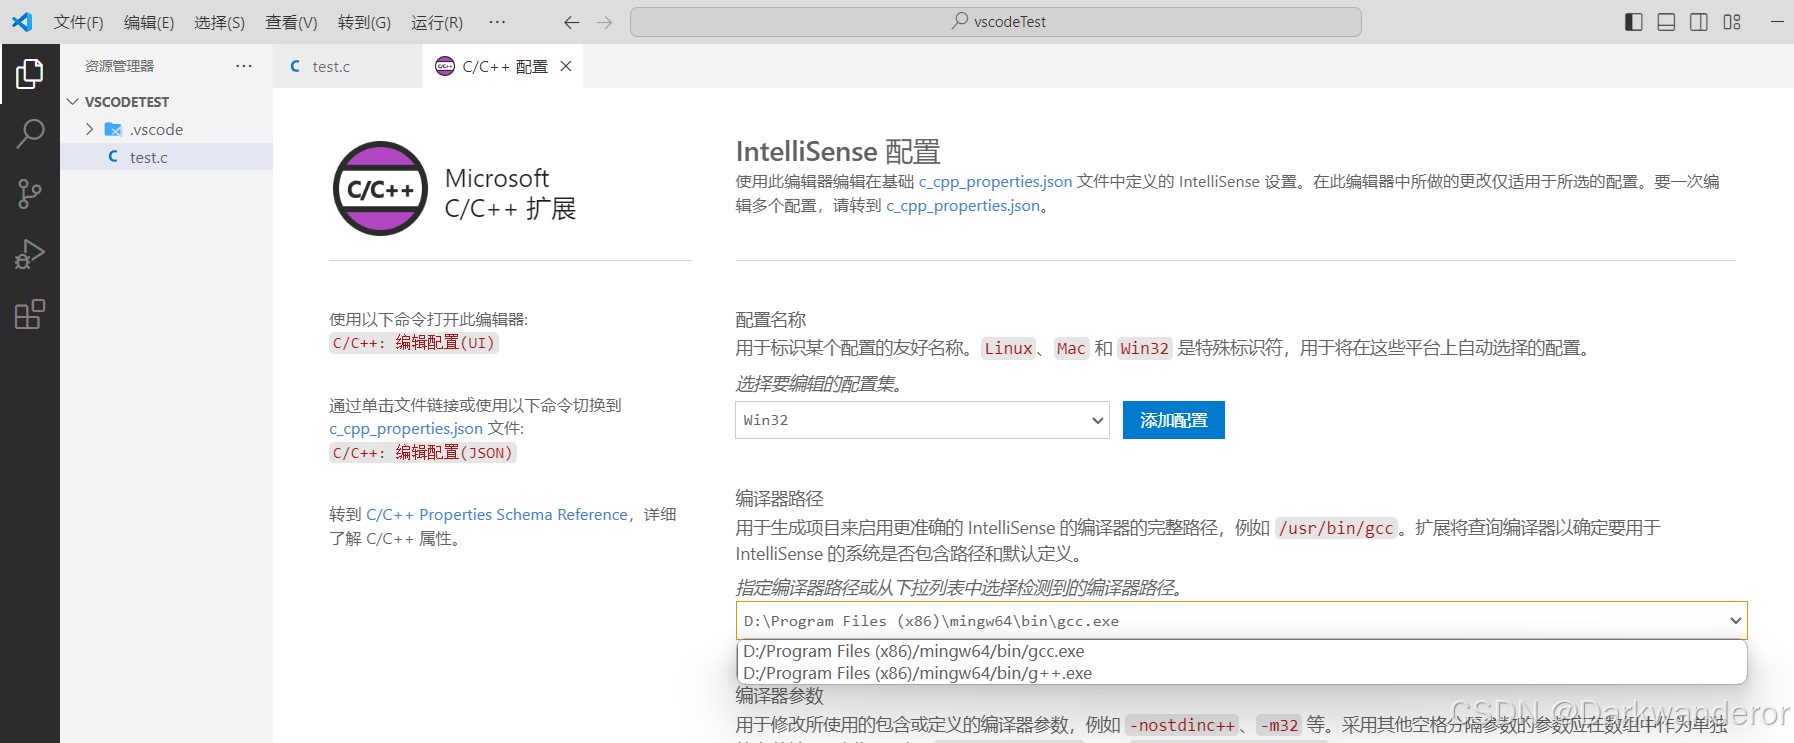Image resolution: width=1794 pixels, height=743 pixels.
Task: Open the Source Control view
Action: click(x=30, y=194)
